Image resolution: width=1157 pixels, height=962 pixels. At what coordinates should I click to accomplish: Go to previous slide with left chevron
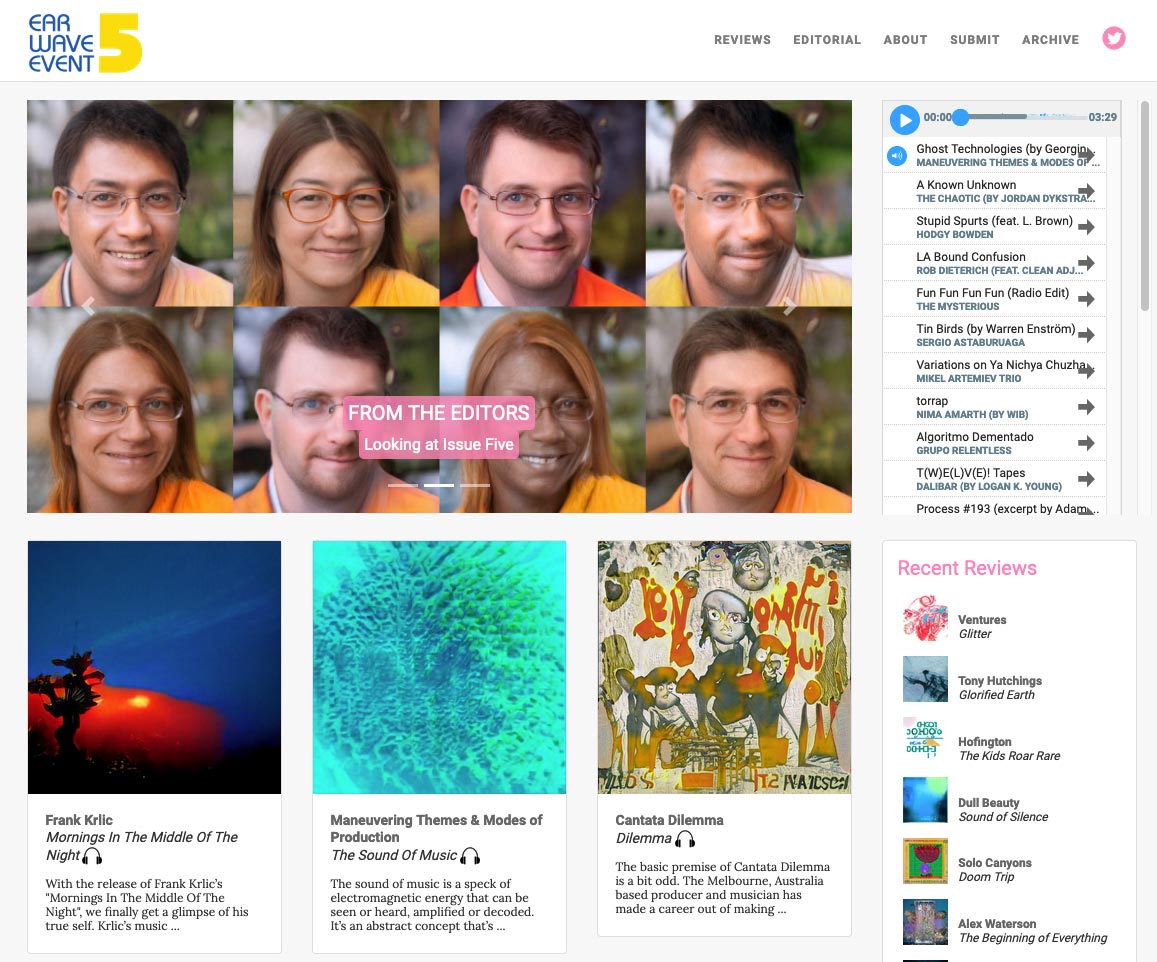point(88,306)
